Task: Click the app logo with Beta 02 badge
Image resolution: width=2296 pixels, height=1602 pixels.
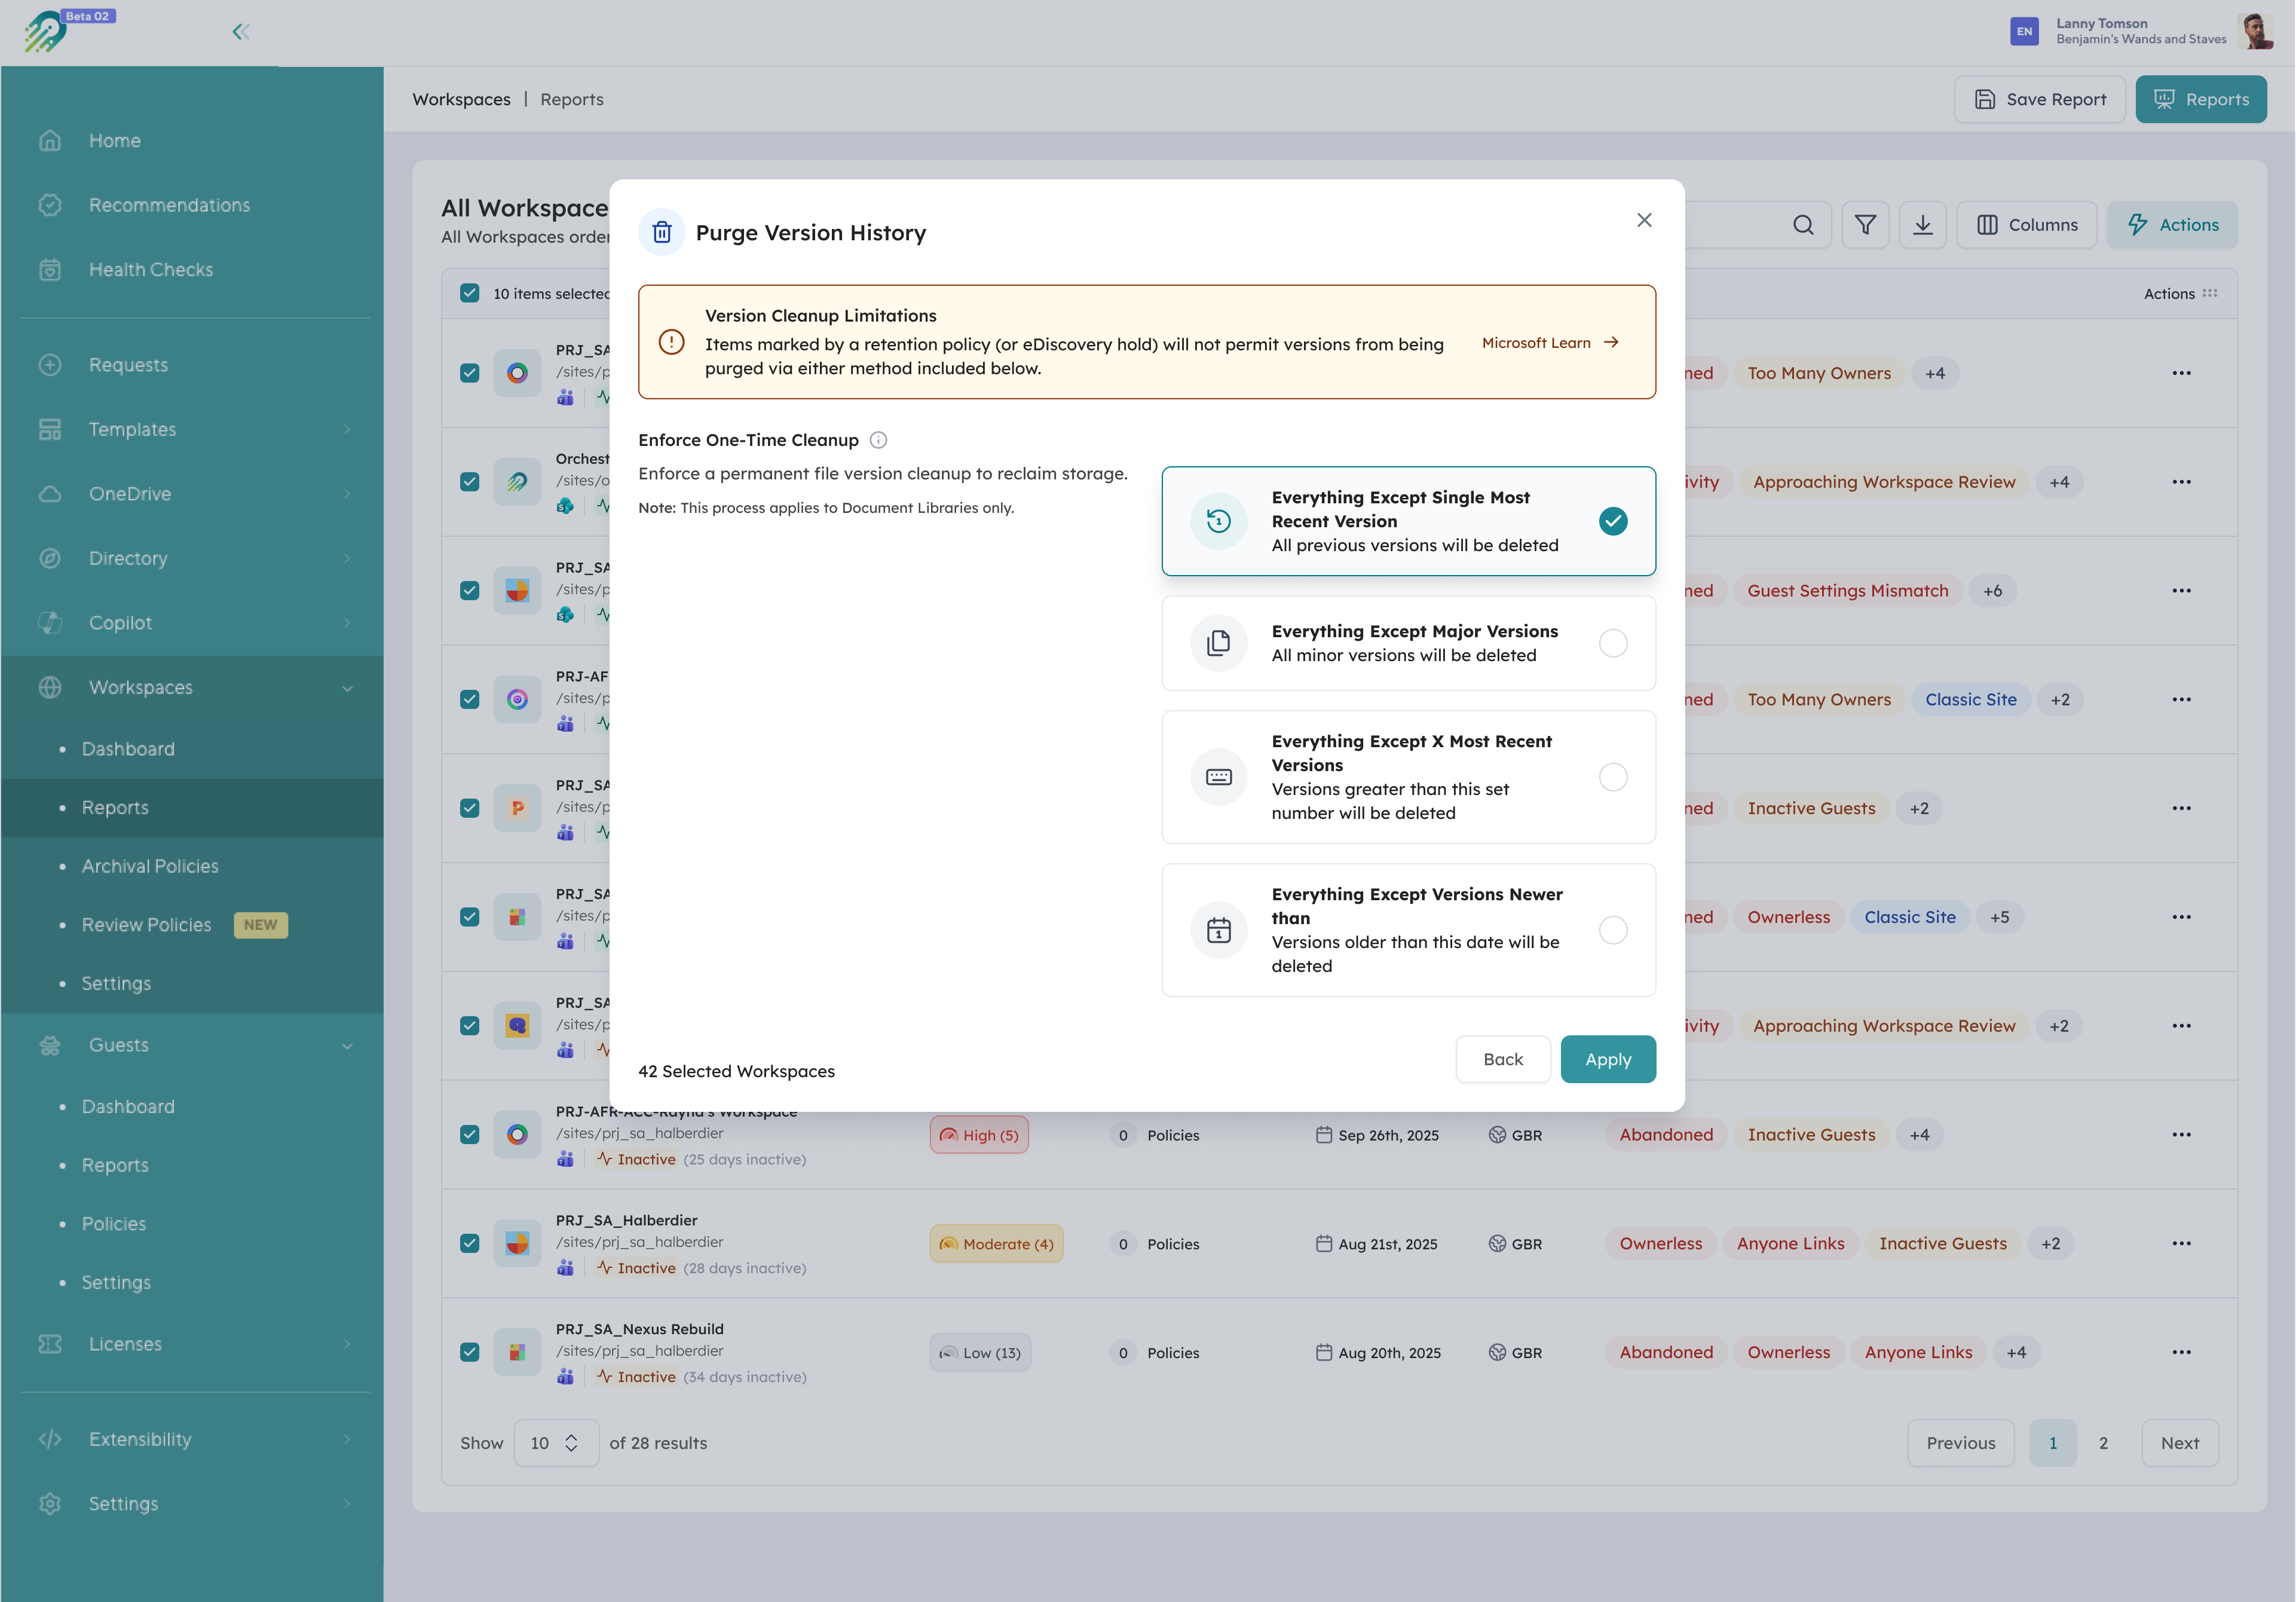Action: tap(68, 31)
